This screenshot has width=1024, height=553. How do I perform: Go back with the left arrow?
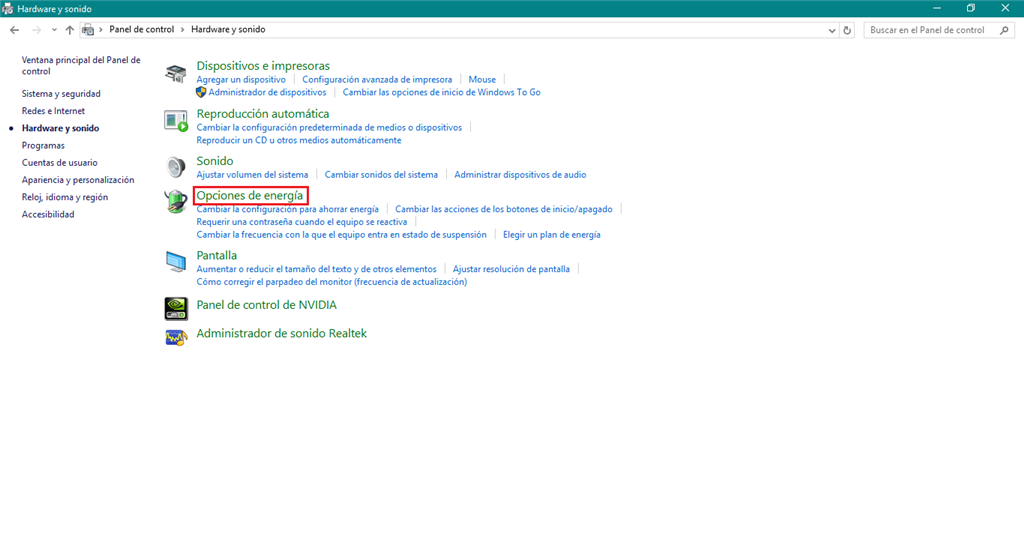14,30
